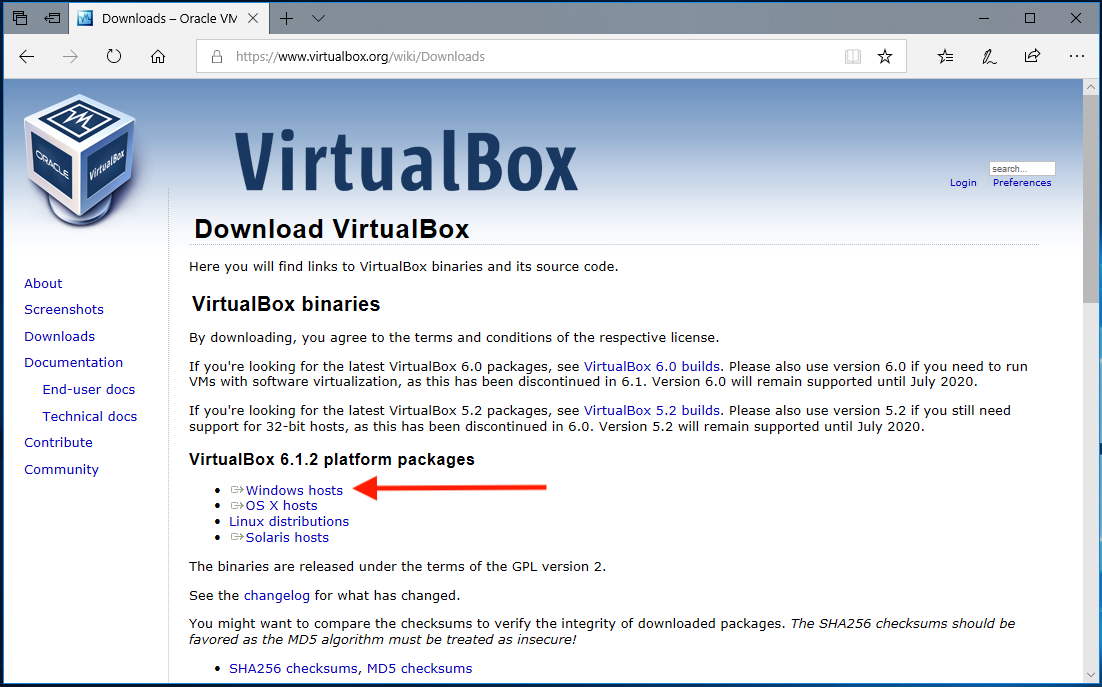Image resolution: width=1102 pixels, height=687 pixels.
Task: Open a new tab with plus button
Action: (287, 18)
